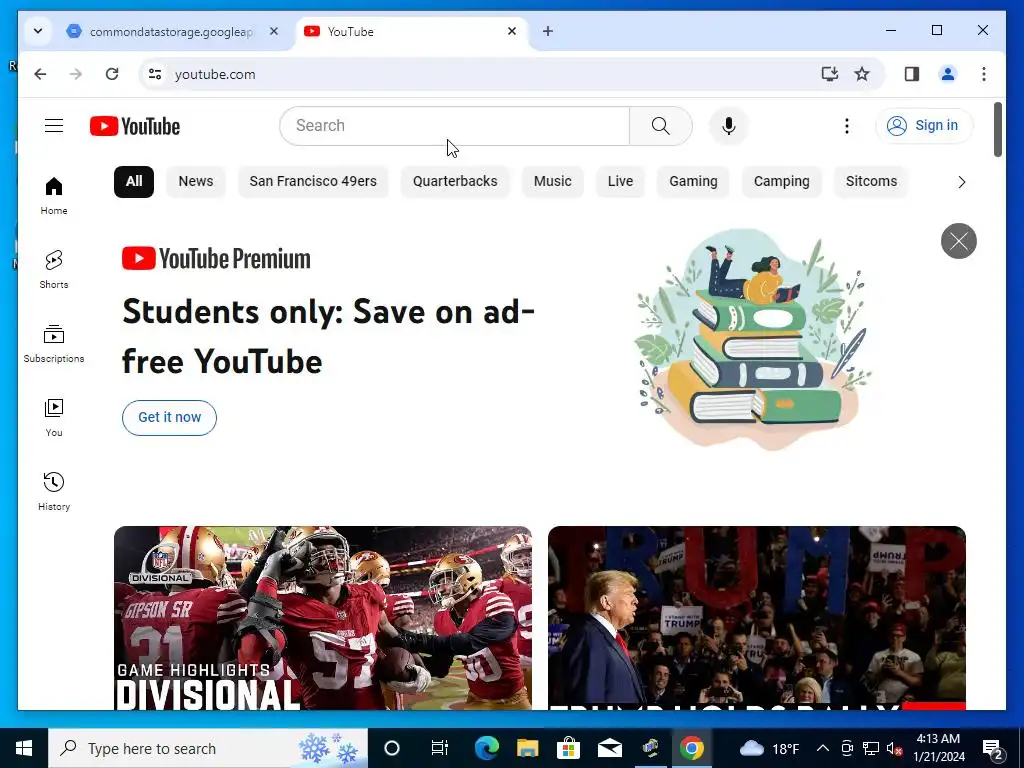Open a new tab with plus button
This screenshot has width=1024, height=768.
point(548,31)
